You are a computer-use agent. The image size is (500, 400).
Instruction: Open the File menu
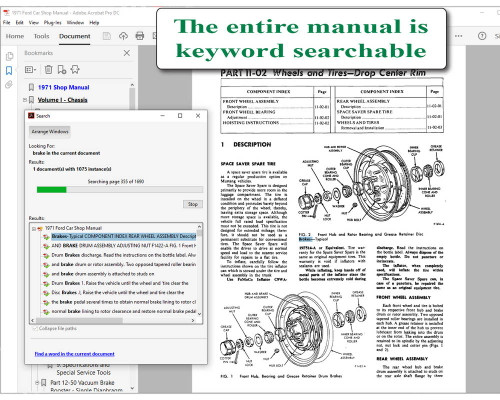click(7, 23)
